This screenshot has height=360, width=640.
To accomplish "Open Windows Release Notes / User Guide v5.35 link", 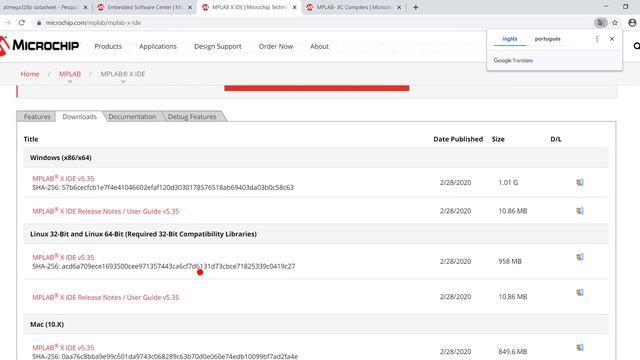I will pyautogui.click(x=106, y=211).
